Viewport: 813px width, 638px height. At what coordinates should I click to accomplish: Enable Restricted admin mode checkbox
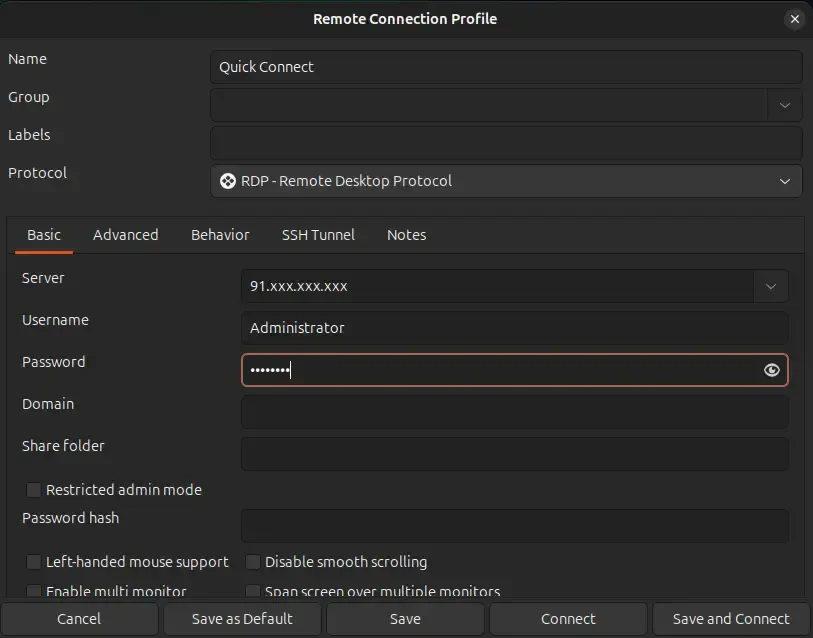(34, 490)
